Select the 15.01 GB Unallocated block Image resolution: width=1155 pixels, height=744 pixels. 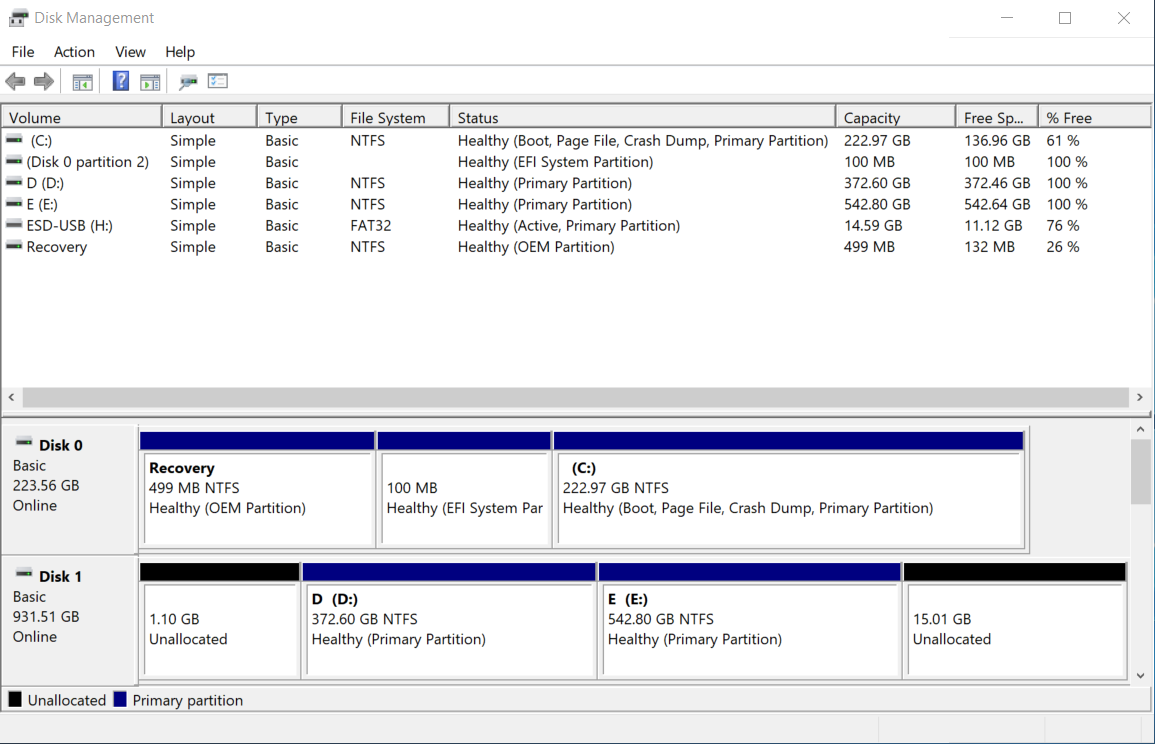1015,621
